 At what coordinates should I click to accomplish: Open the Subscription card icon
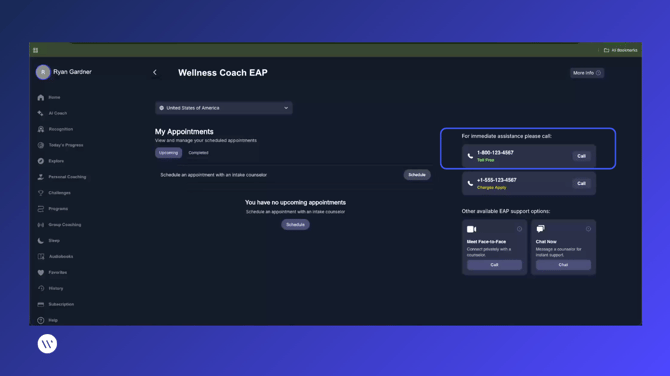41,304
